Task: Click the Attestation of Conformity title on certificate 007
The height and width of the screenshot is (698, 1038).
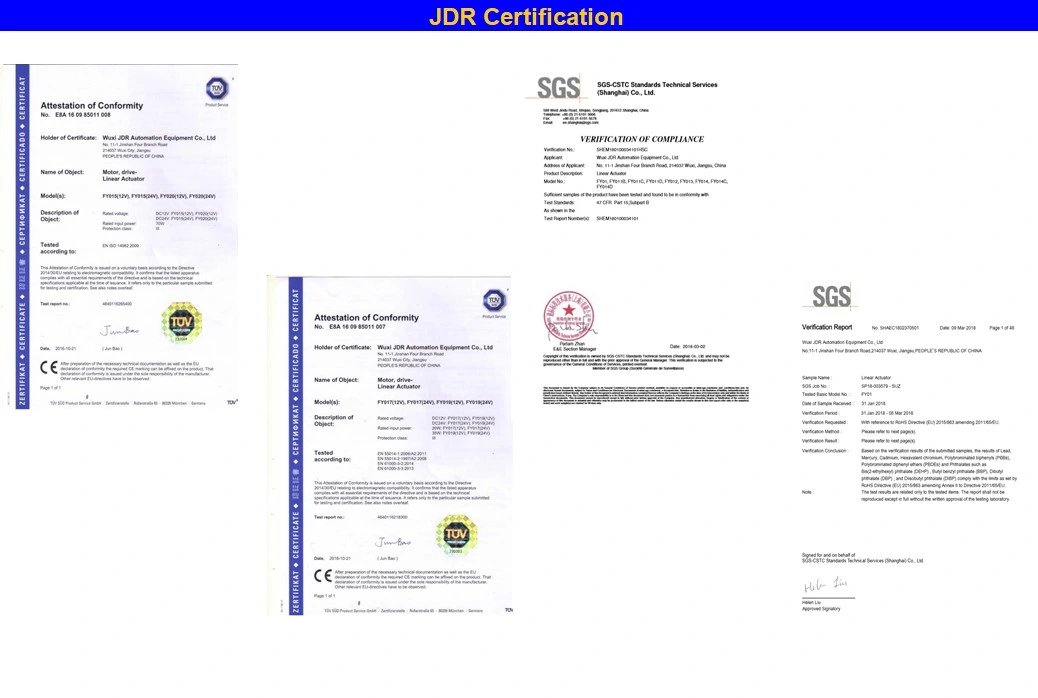Action: coord(366,318)
